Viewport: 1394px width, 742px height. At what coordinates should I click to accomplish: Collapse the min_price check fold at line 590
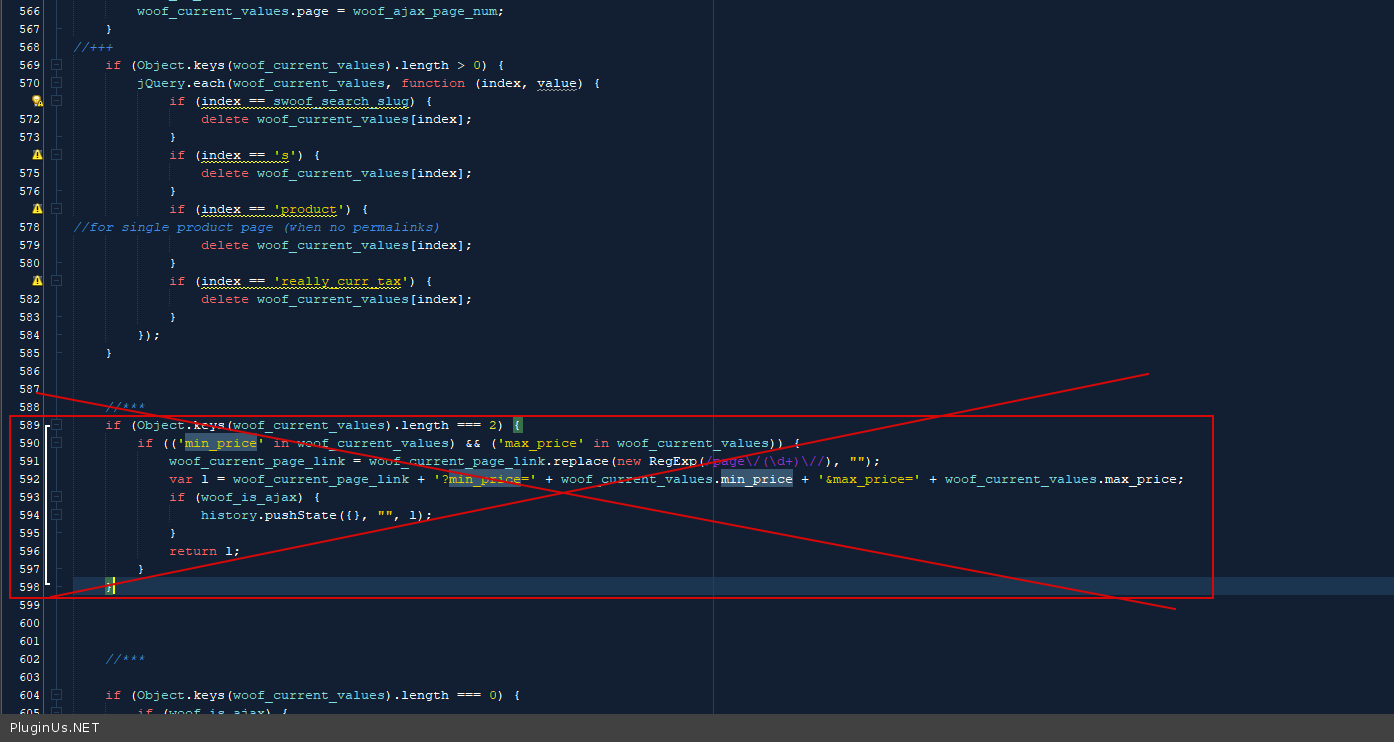point(57,443)
